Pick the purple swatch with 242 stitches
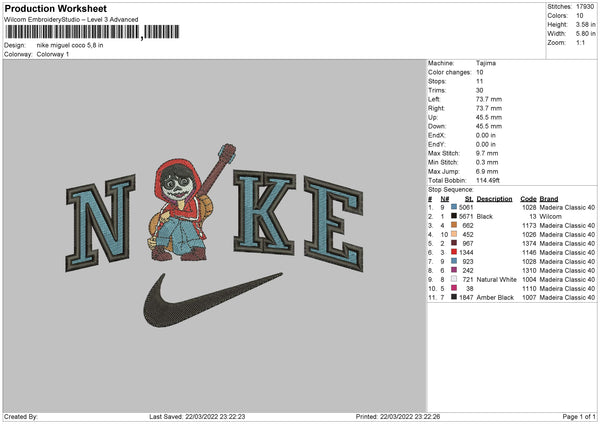 coord(454,270)
